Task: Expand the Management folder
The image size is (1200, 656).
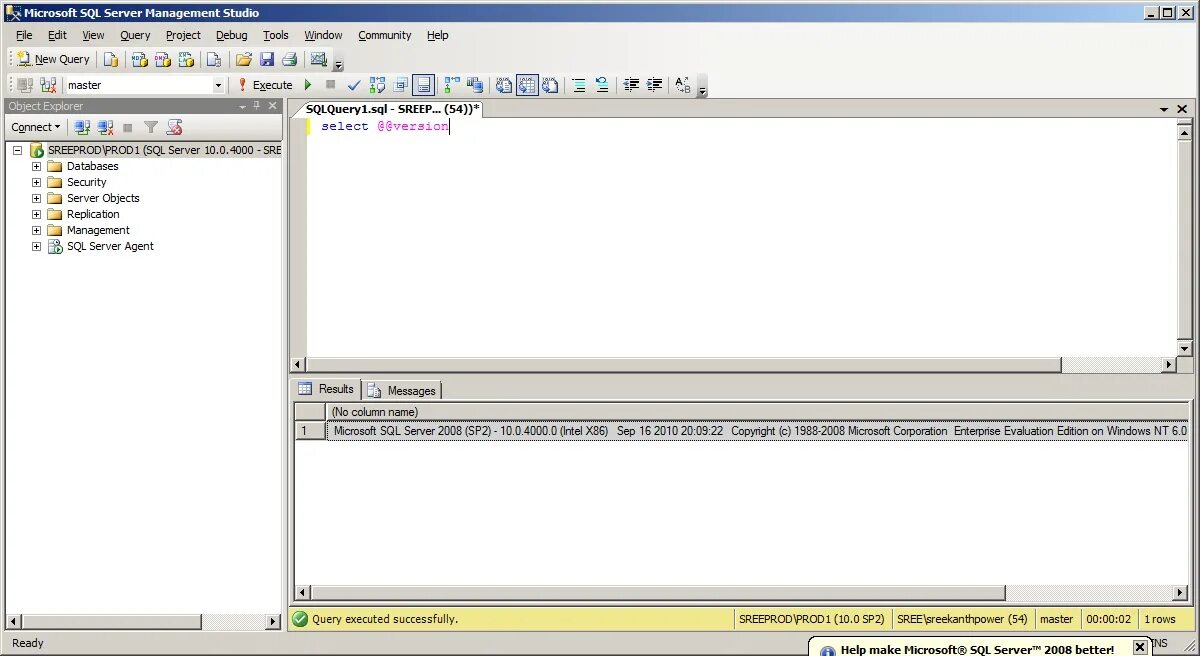Action: 37,230
